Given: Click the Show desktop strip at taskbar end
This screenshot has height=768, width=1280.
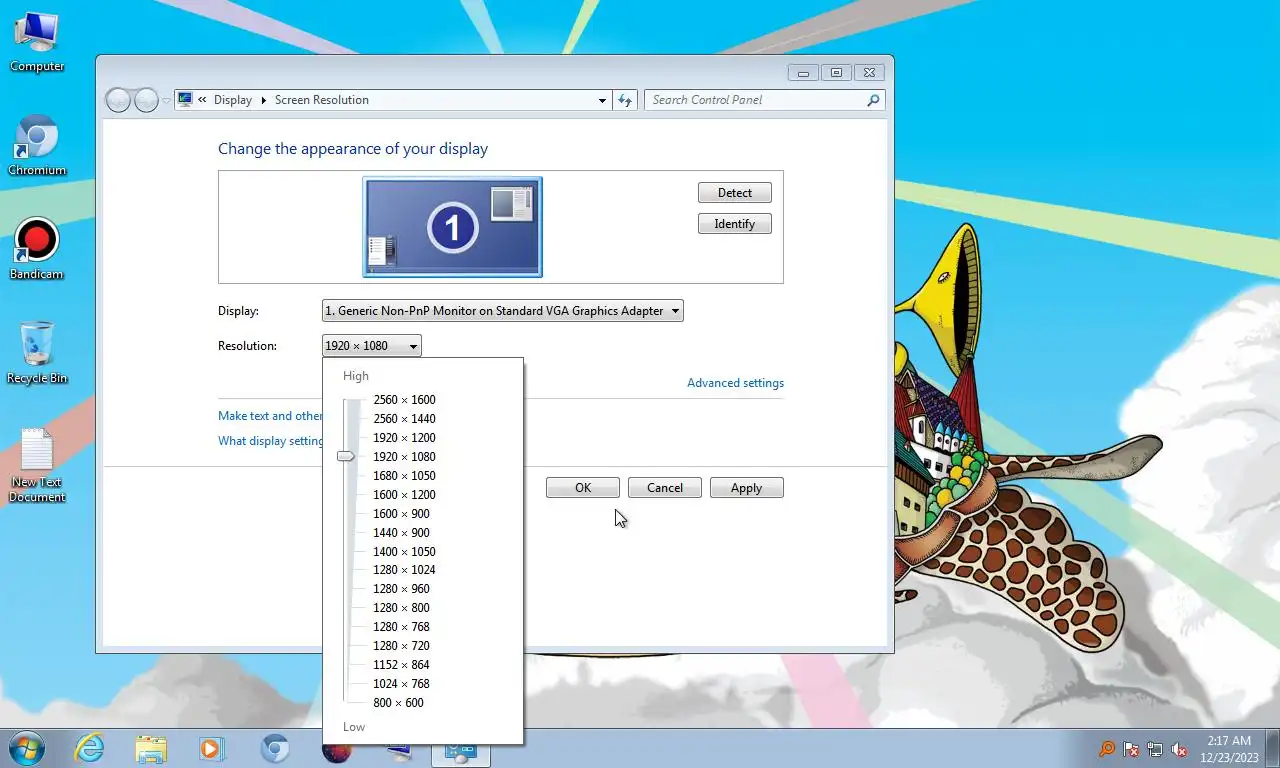Looking at the screenshot, I should coord(1273,748).
